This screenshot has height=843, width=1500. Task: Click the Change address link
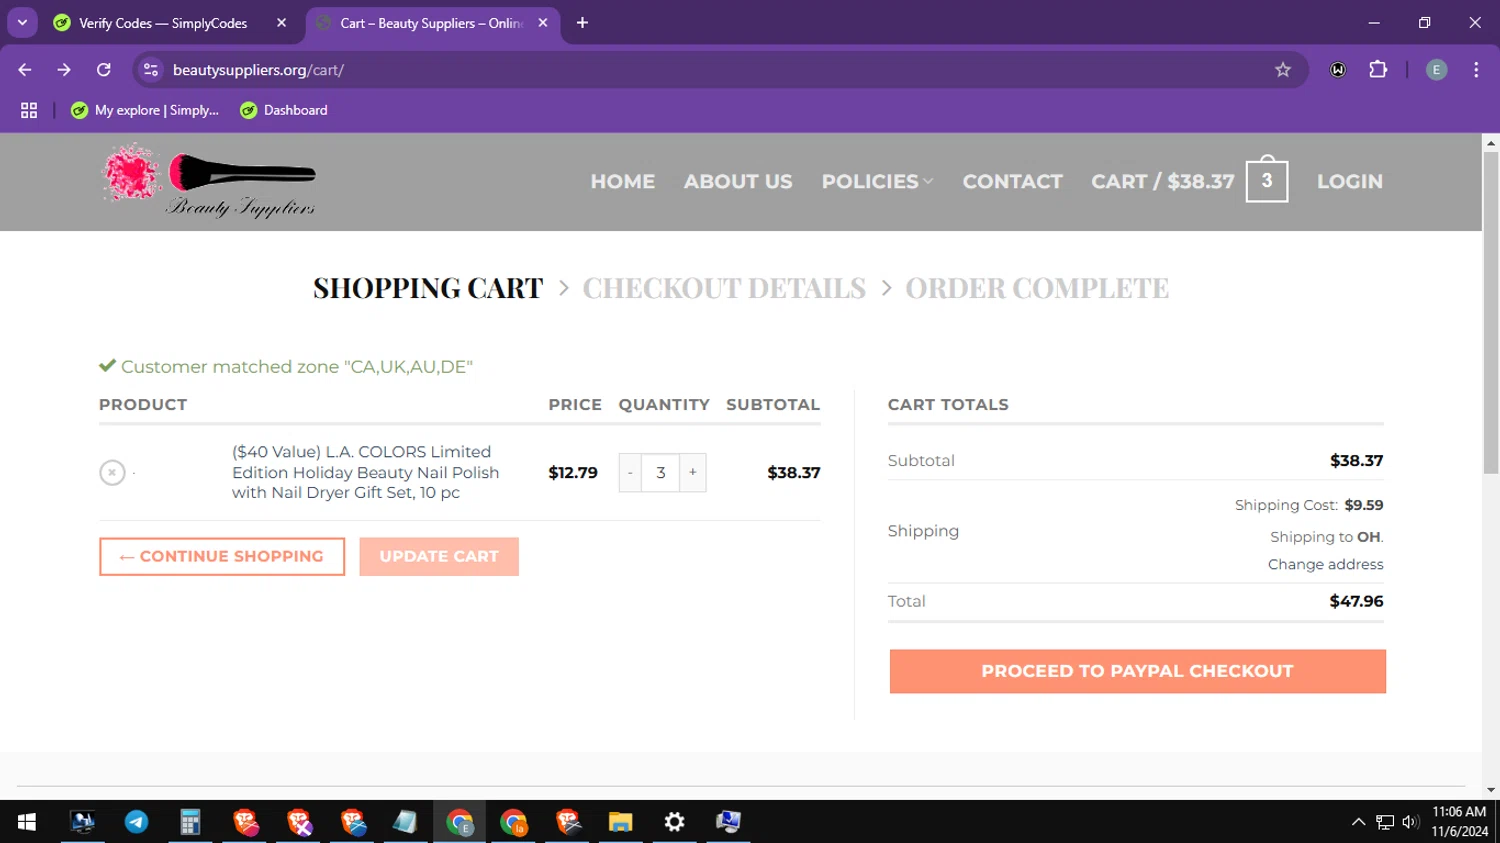pos(1325,564)
